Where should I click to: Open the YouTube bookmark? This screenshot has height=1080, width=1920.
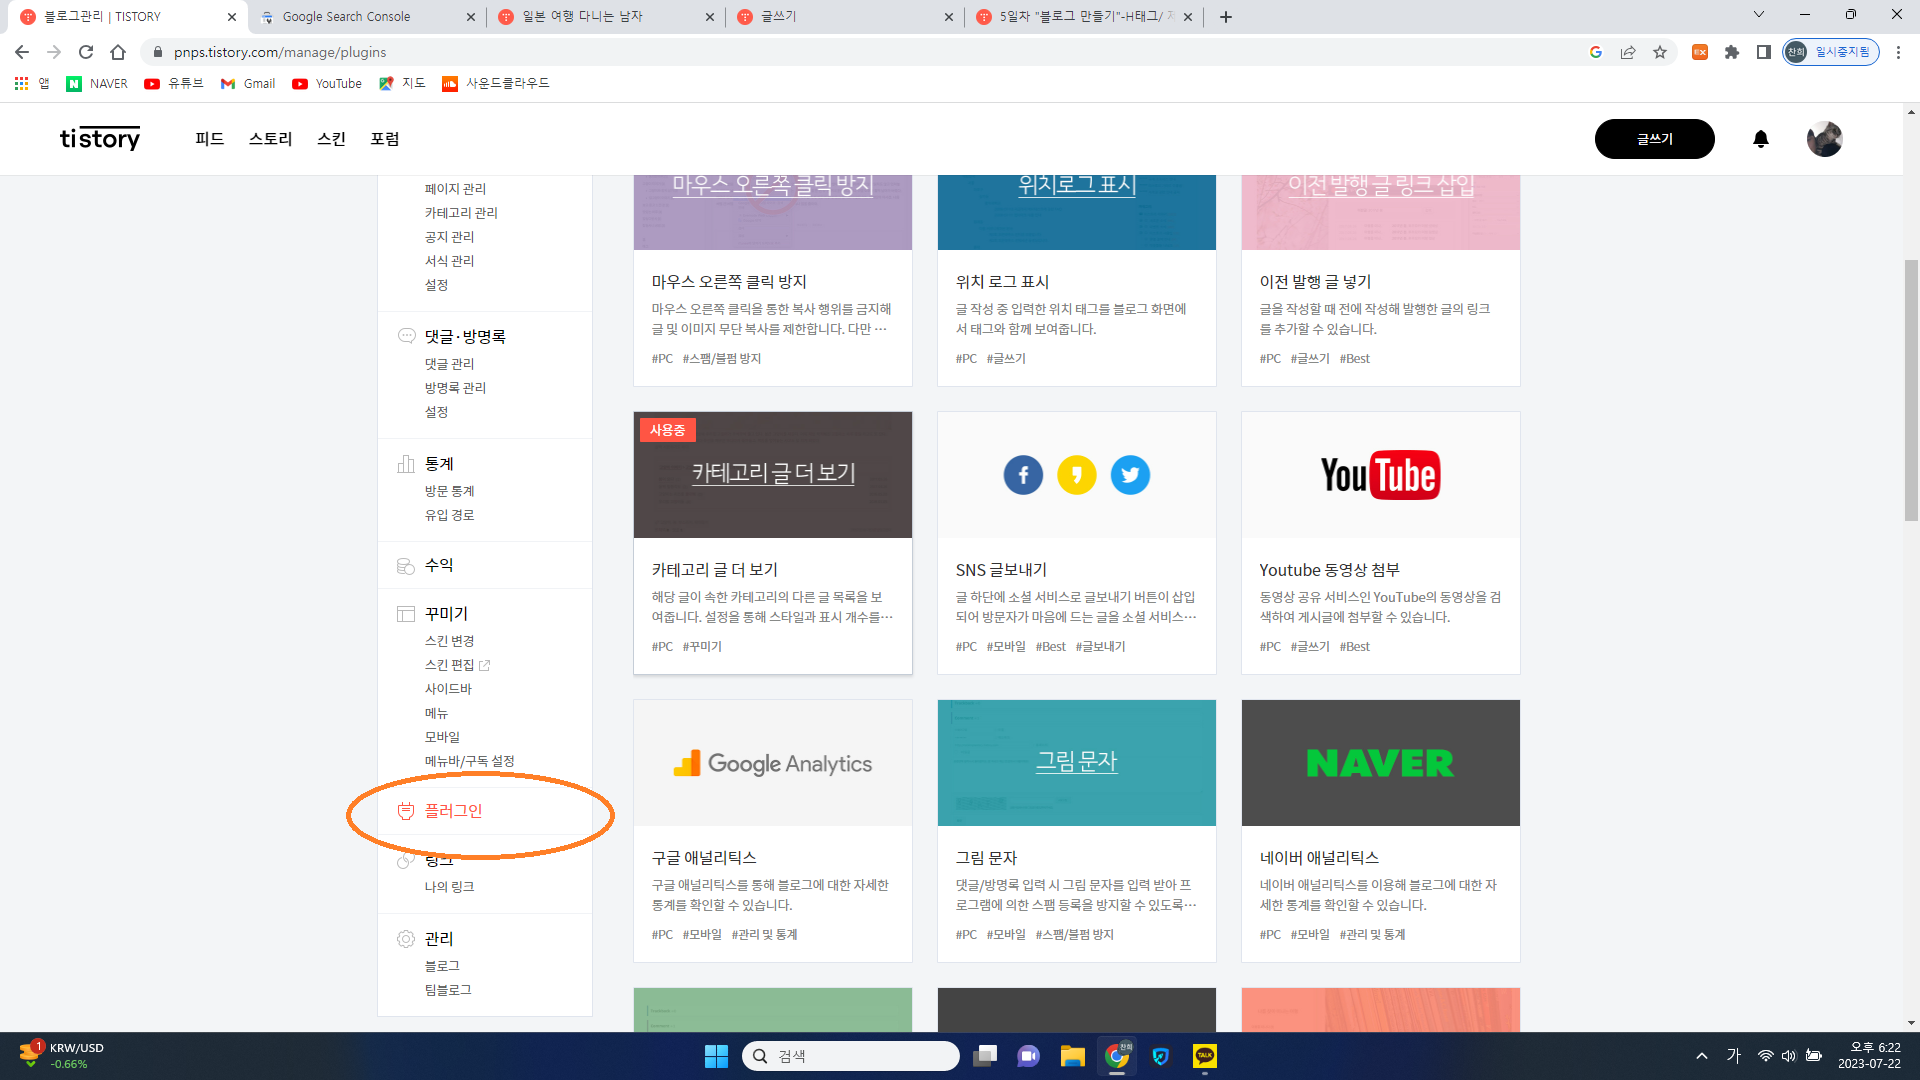327,84
